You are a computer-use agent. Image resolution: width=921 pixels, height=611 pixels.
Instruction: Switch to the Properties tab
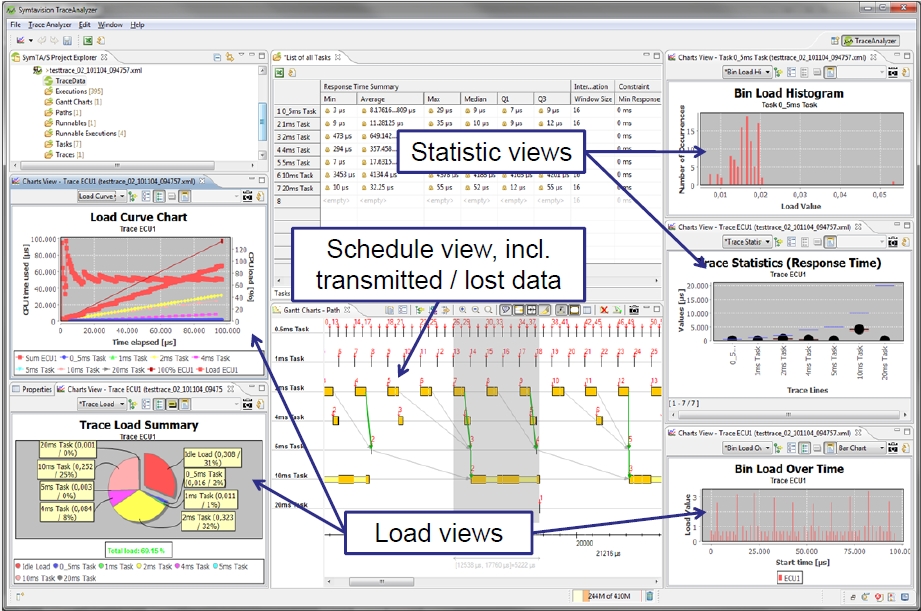coord(32,389)
